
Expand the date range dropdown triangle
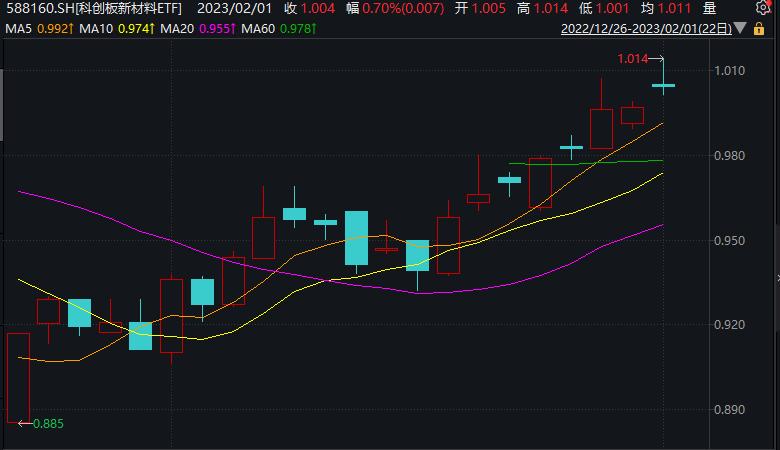tap(740, 28)
